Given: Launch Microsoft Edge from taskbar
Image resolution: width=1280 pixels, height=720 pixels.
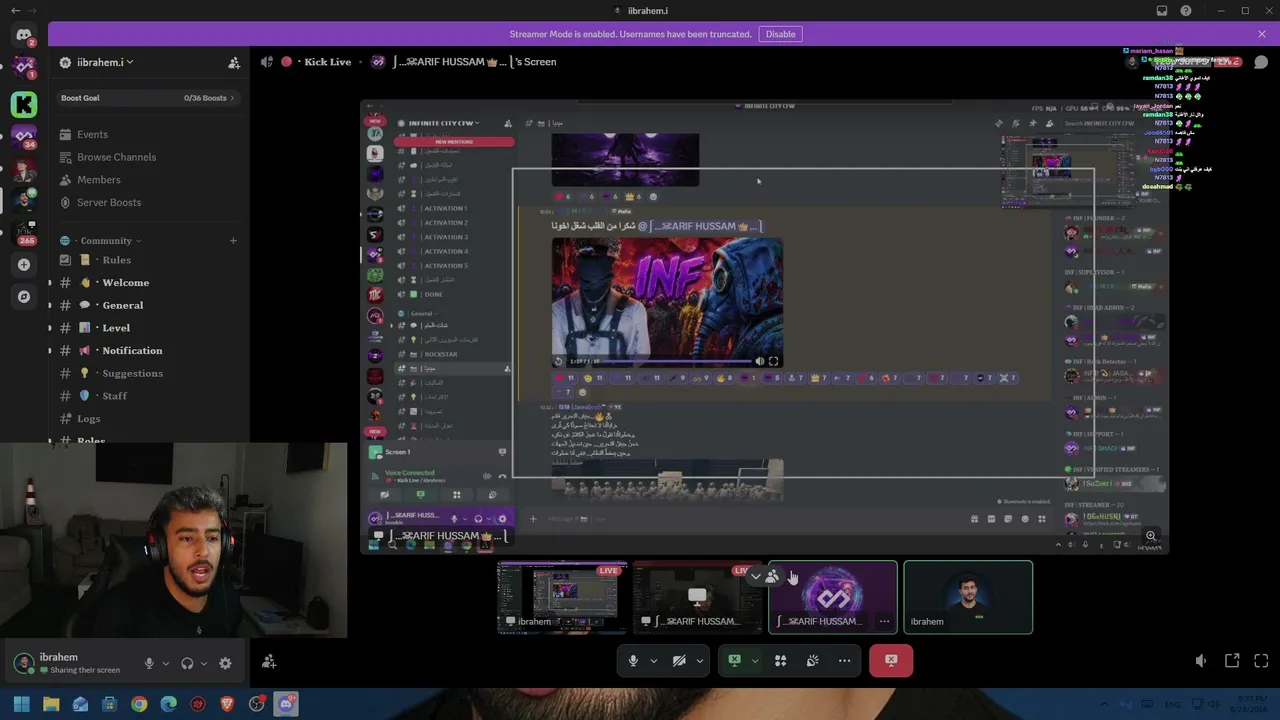Looking at the screenshot, I should (x=169, y=705).
